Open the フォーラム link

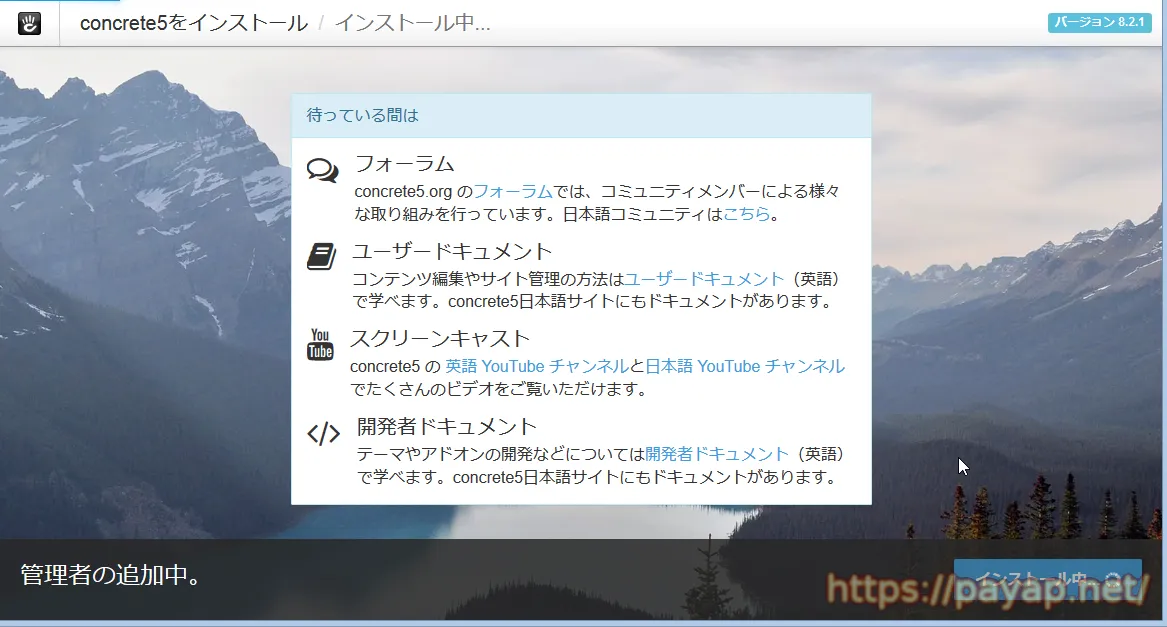[512, 191]
